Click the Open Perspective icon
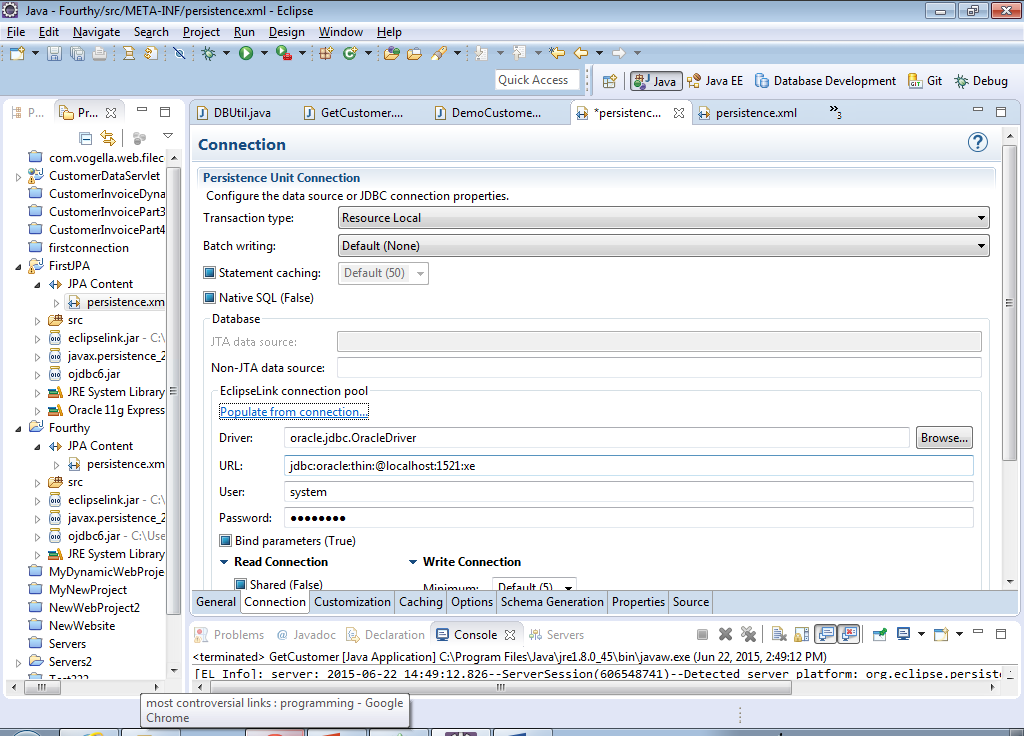This screenshot has height=736, width=1024. pyautogui.click(x=609, y=81)
